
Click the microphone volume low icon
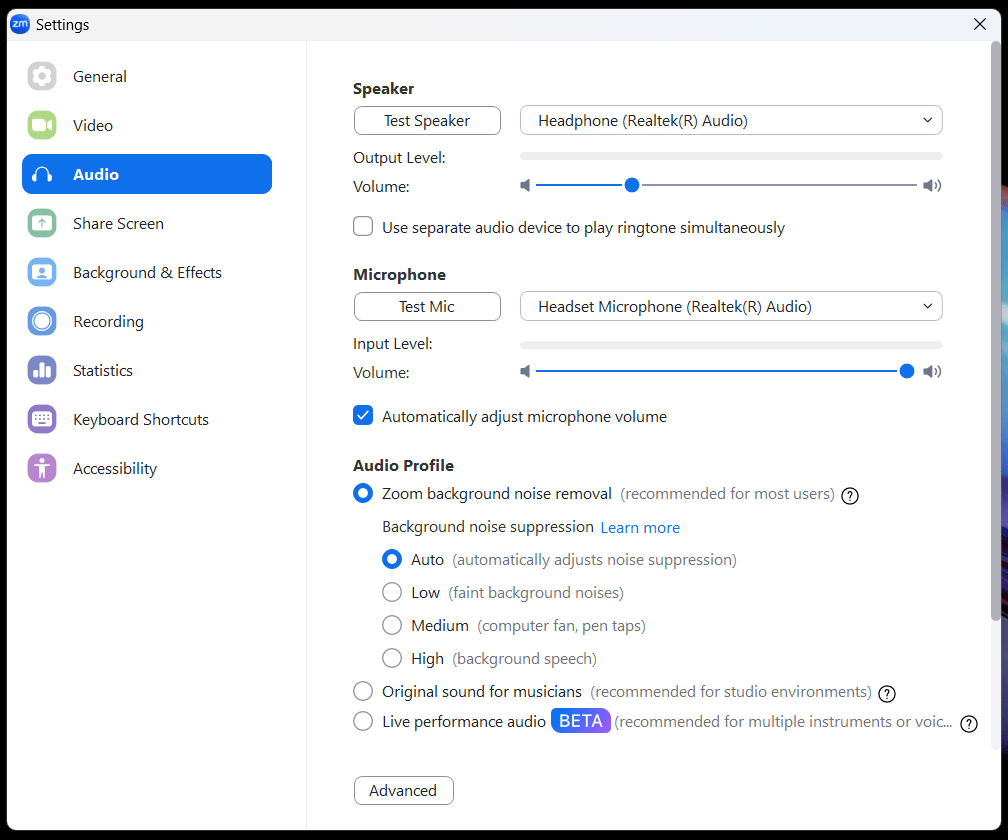pos(525,371)
